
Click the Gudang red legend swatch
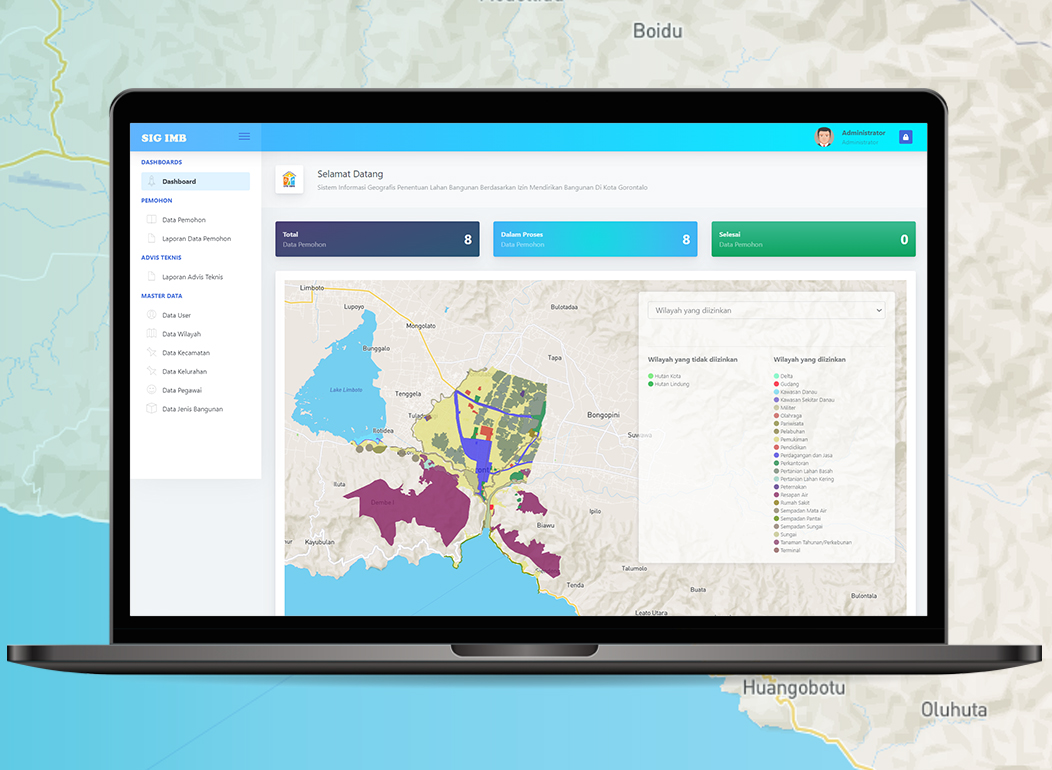(x=777, y=384)
